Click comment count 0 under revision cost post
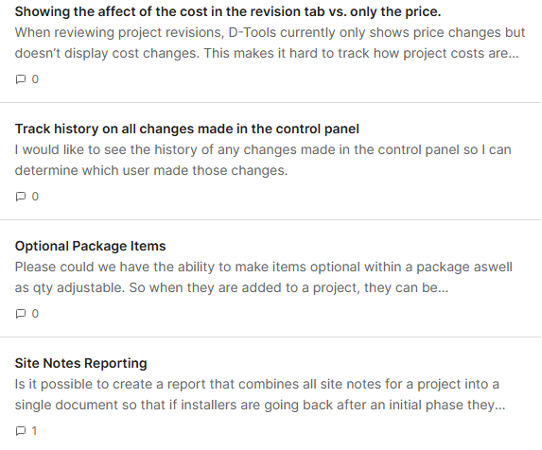Viewport: 542px width, 450px height. [x=35, y=79]
